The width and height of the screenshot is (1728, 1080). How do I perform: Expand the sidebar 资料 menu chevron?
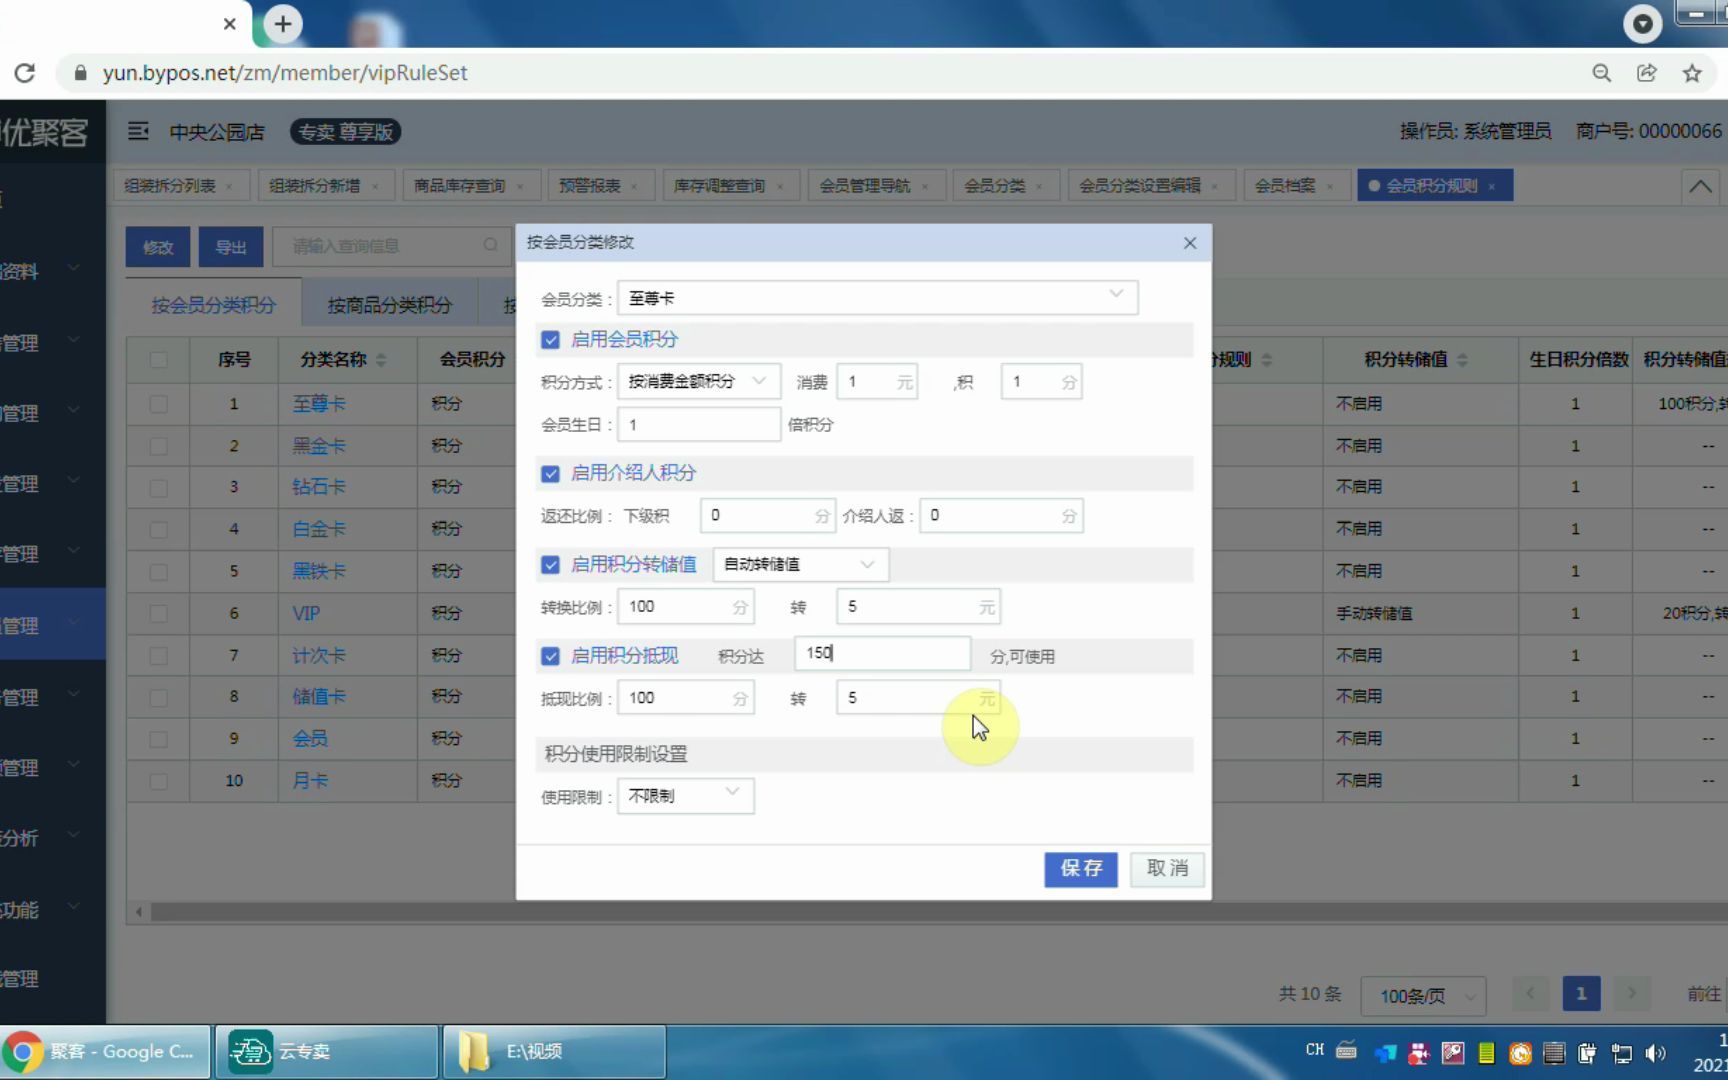coord(73,268)
